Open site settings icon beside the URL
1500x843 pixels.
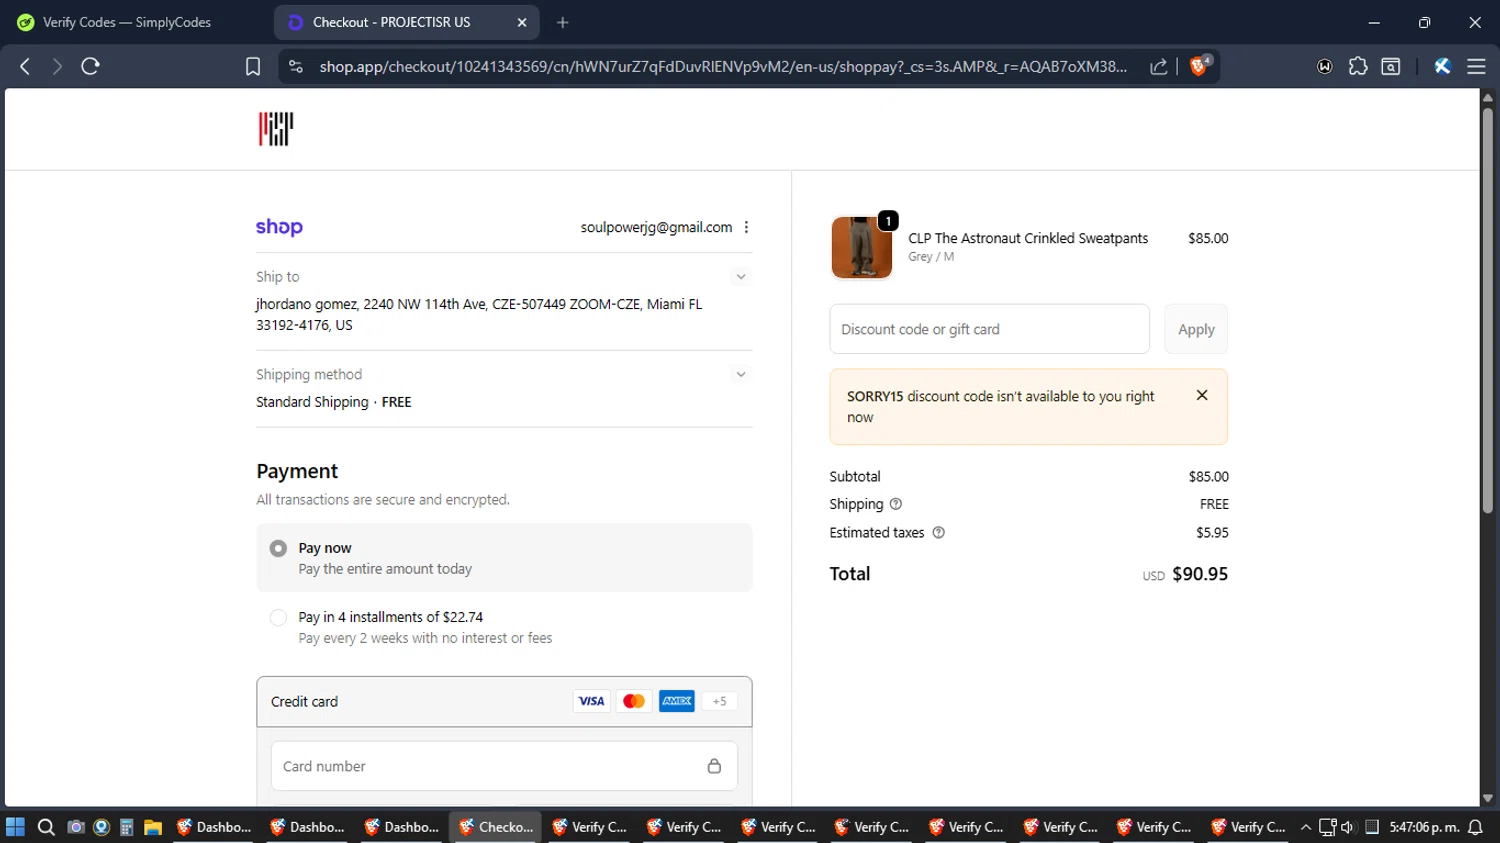tap(295, 66)
